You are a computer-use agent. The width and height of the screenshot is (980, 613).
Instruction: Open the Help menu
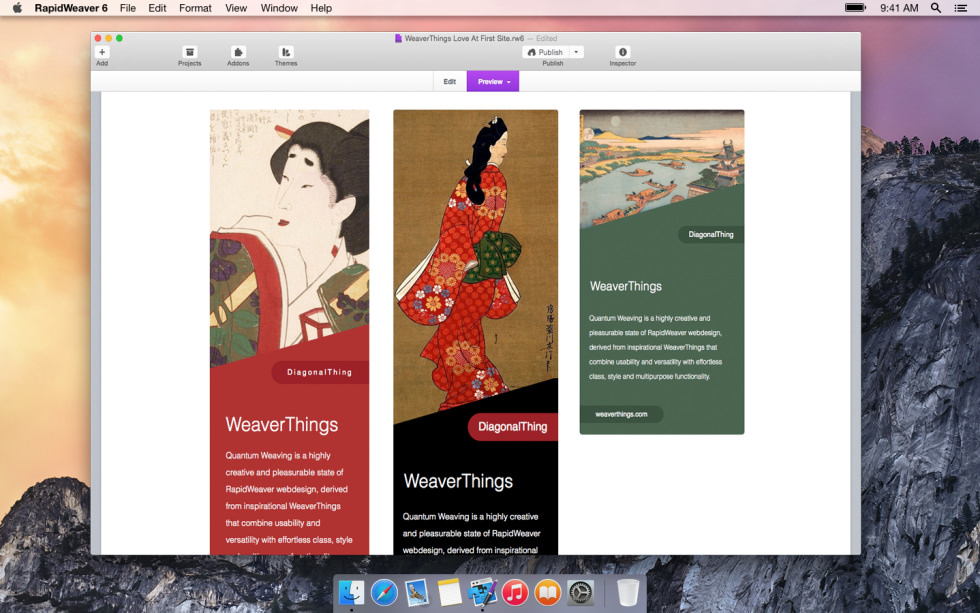[x=321, y=8]
